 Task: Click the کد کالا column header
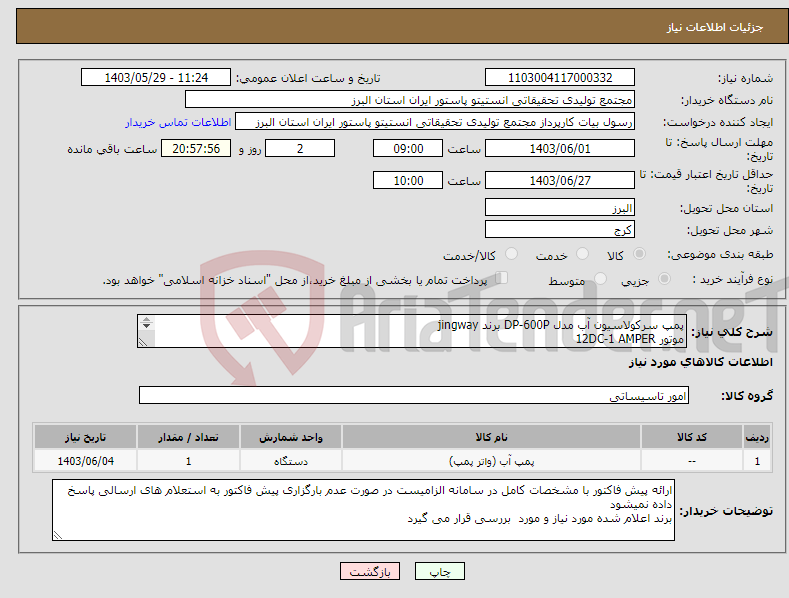(692, 437)
